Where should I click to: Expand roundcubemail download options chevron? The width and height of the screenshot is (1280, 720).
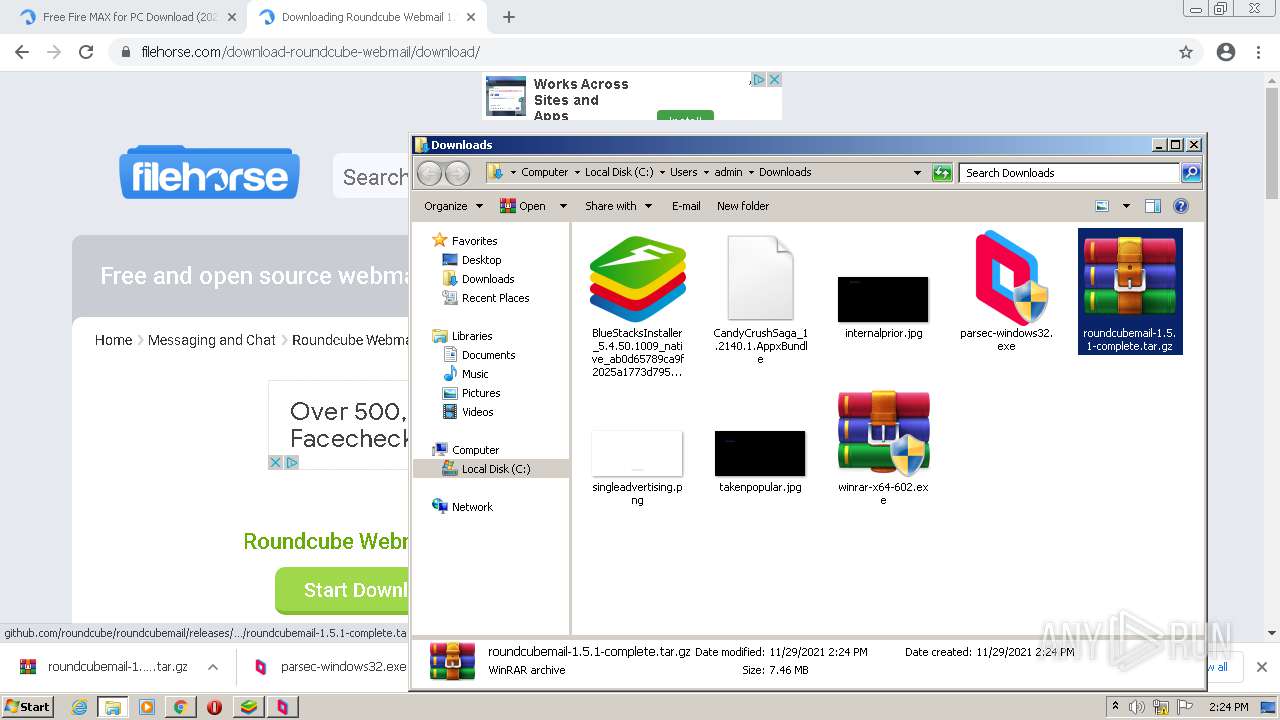click(x=212, y=667)
